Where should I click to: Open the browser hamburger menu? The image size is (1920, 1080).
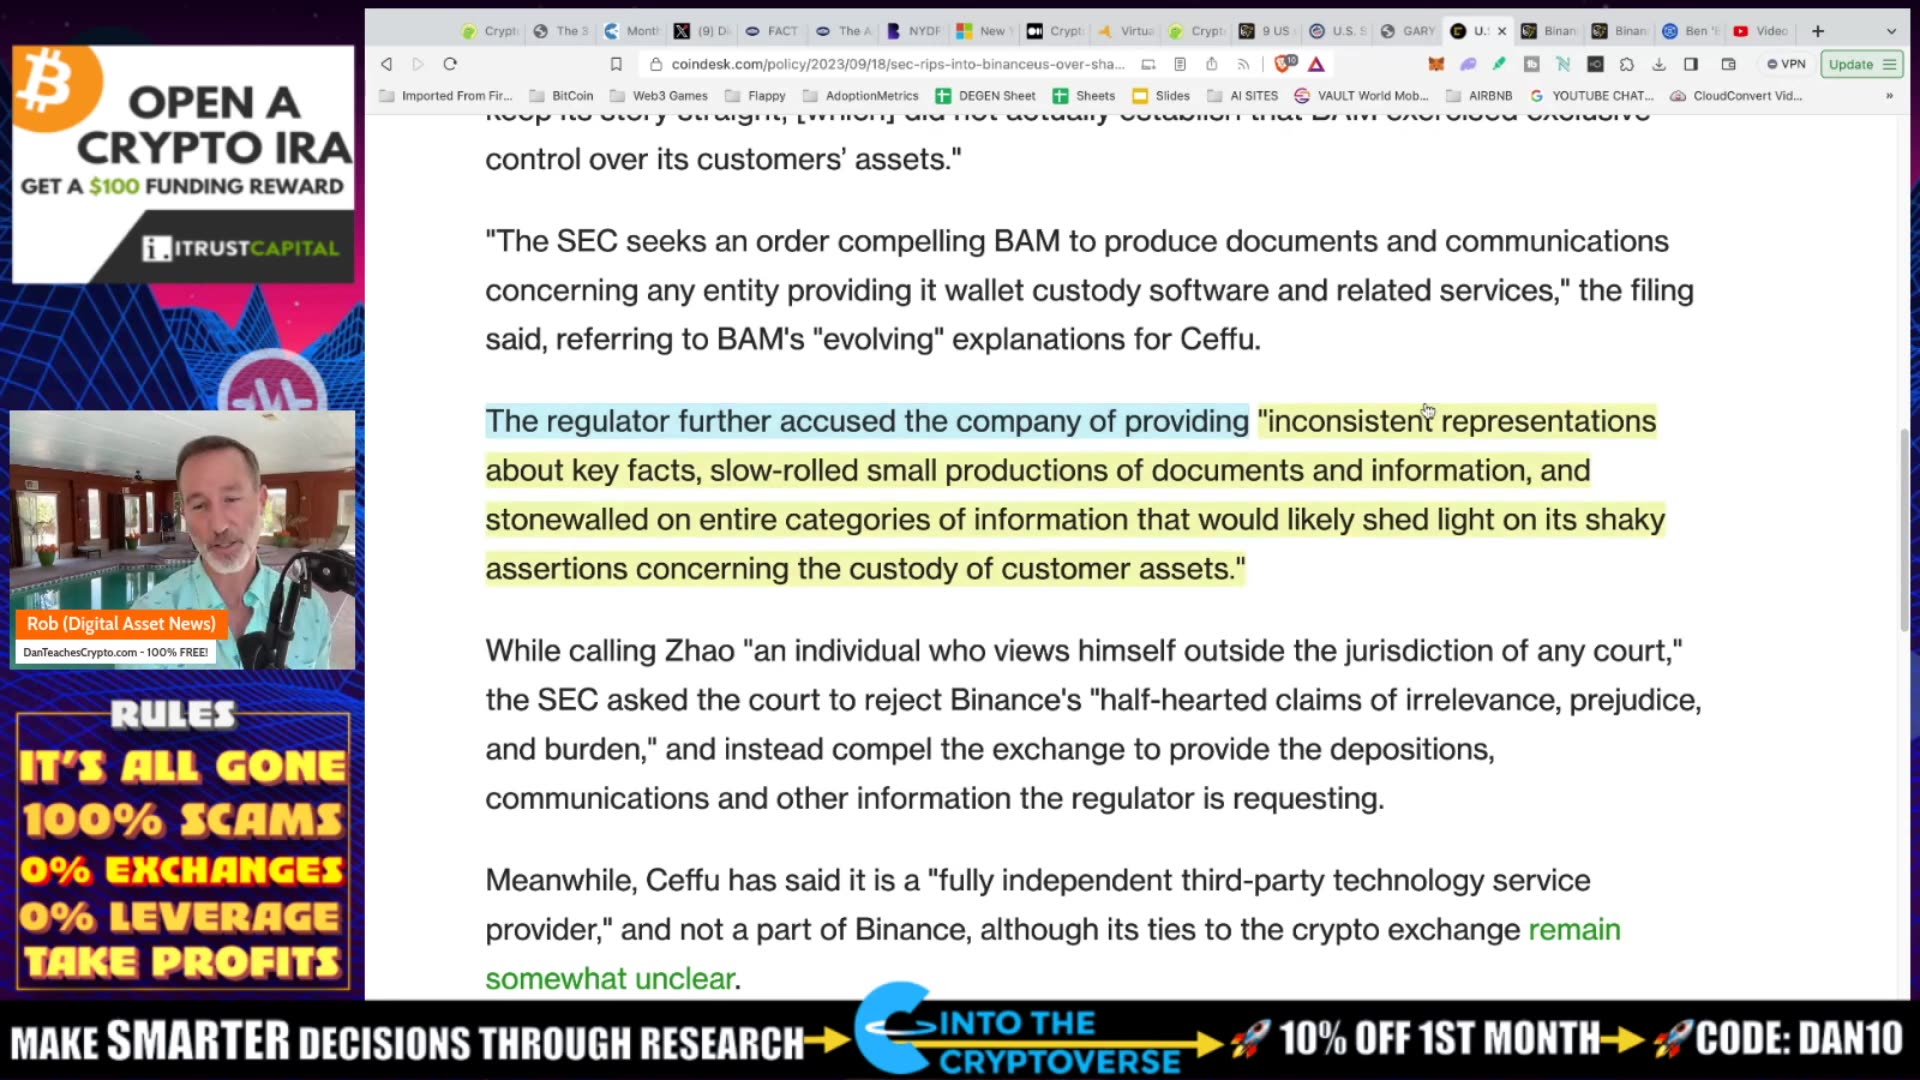1888,64
